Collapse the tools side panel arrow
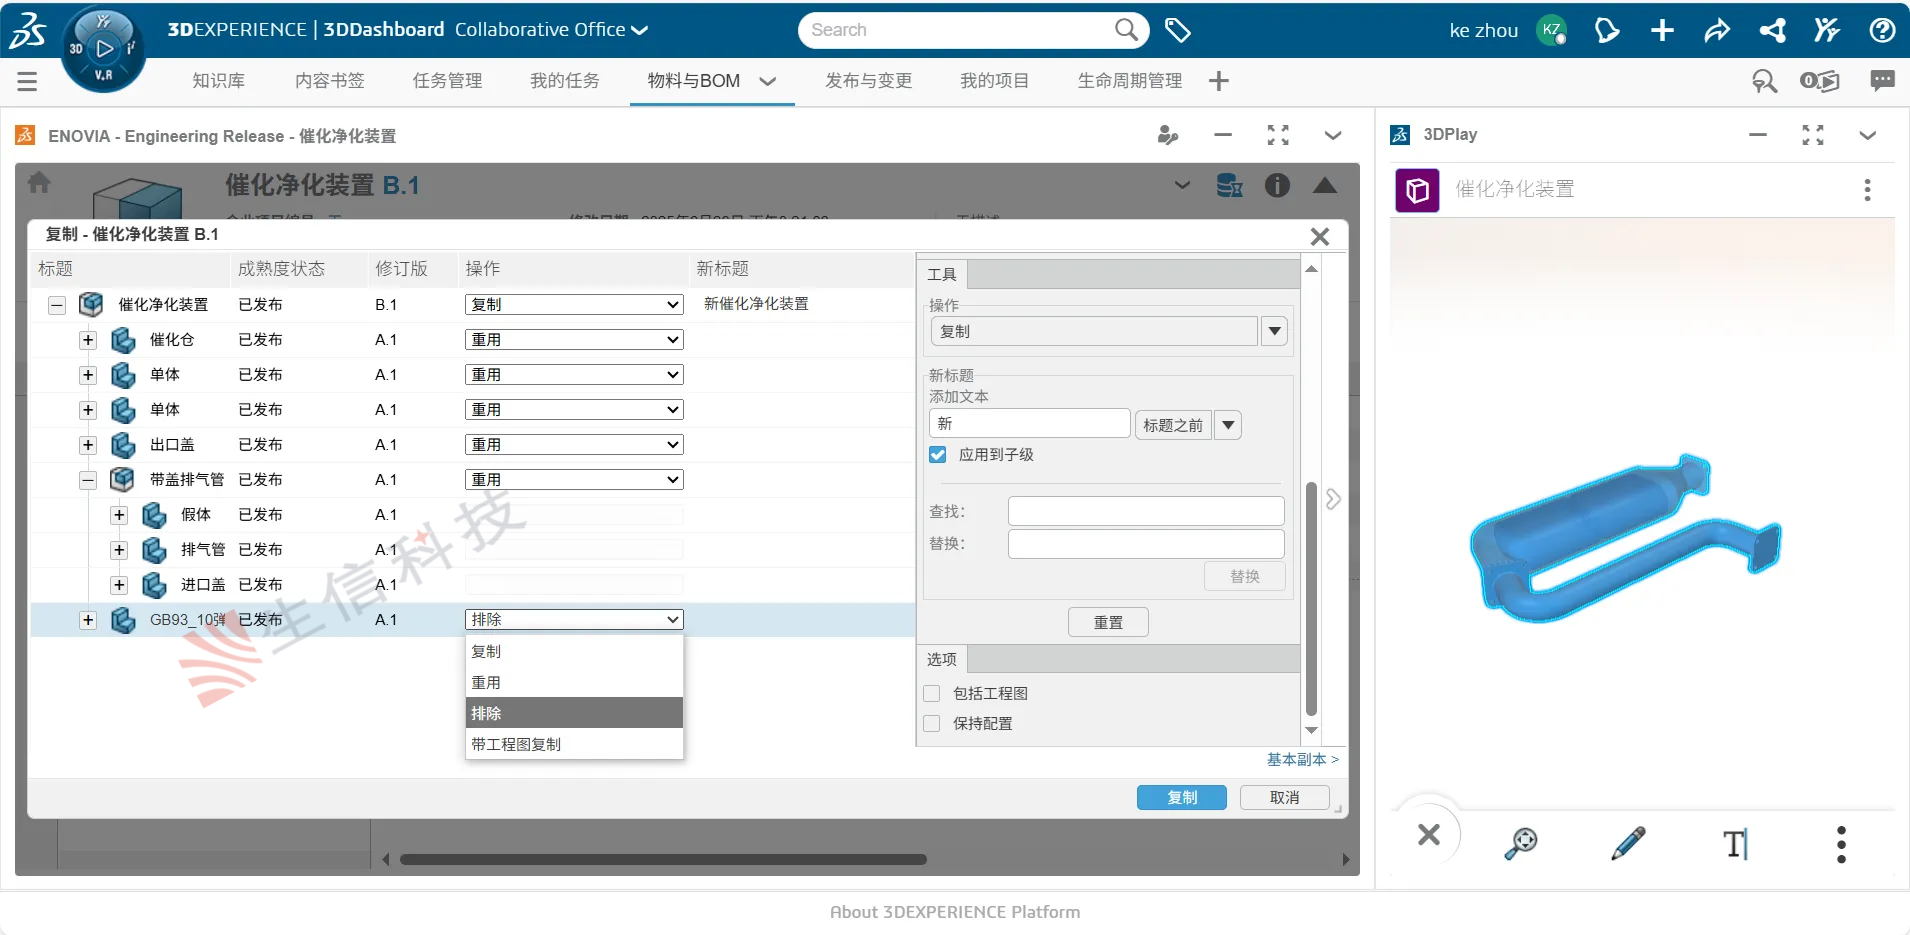 1333,499
